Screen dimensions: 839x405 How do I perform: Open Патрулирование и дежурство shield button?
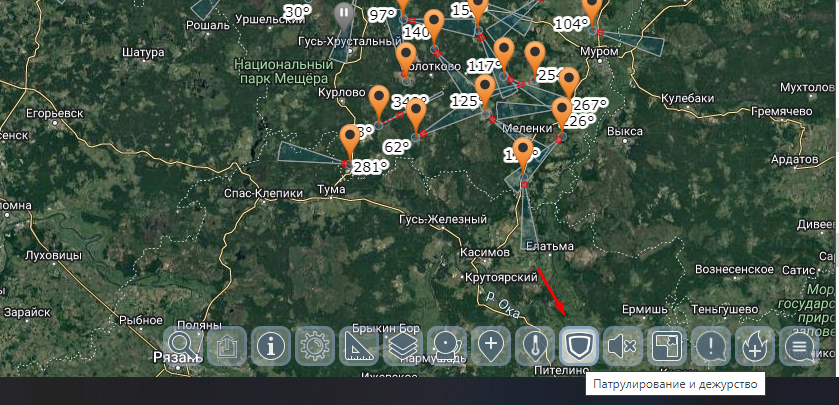[579, 347]
